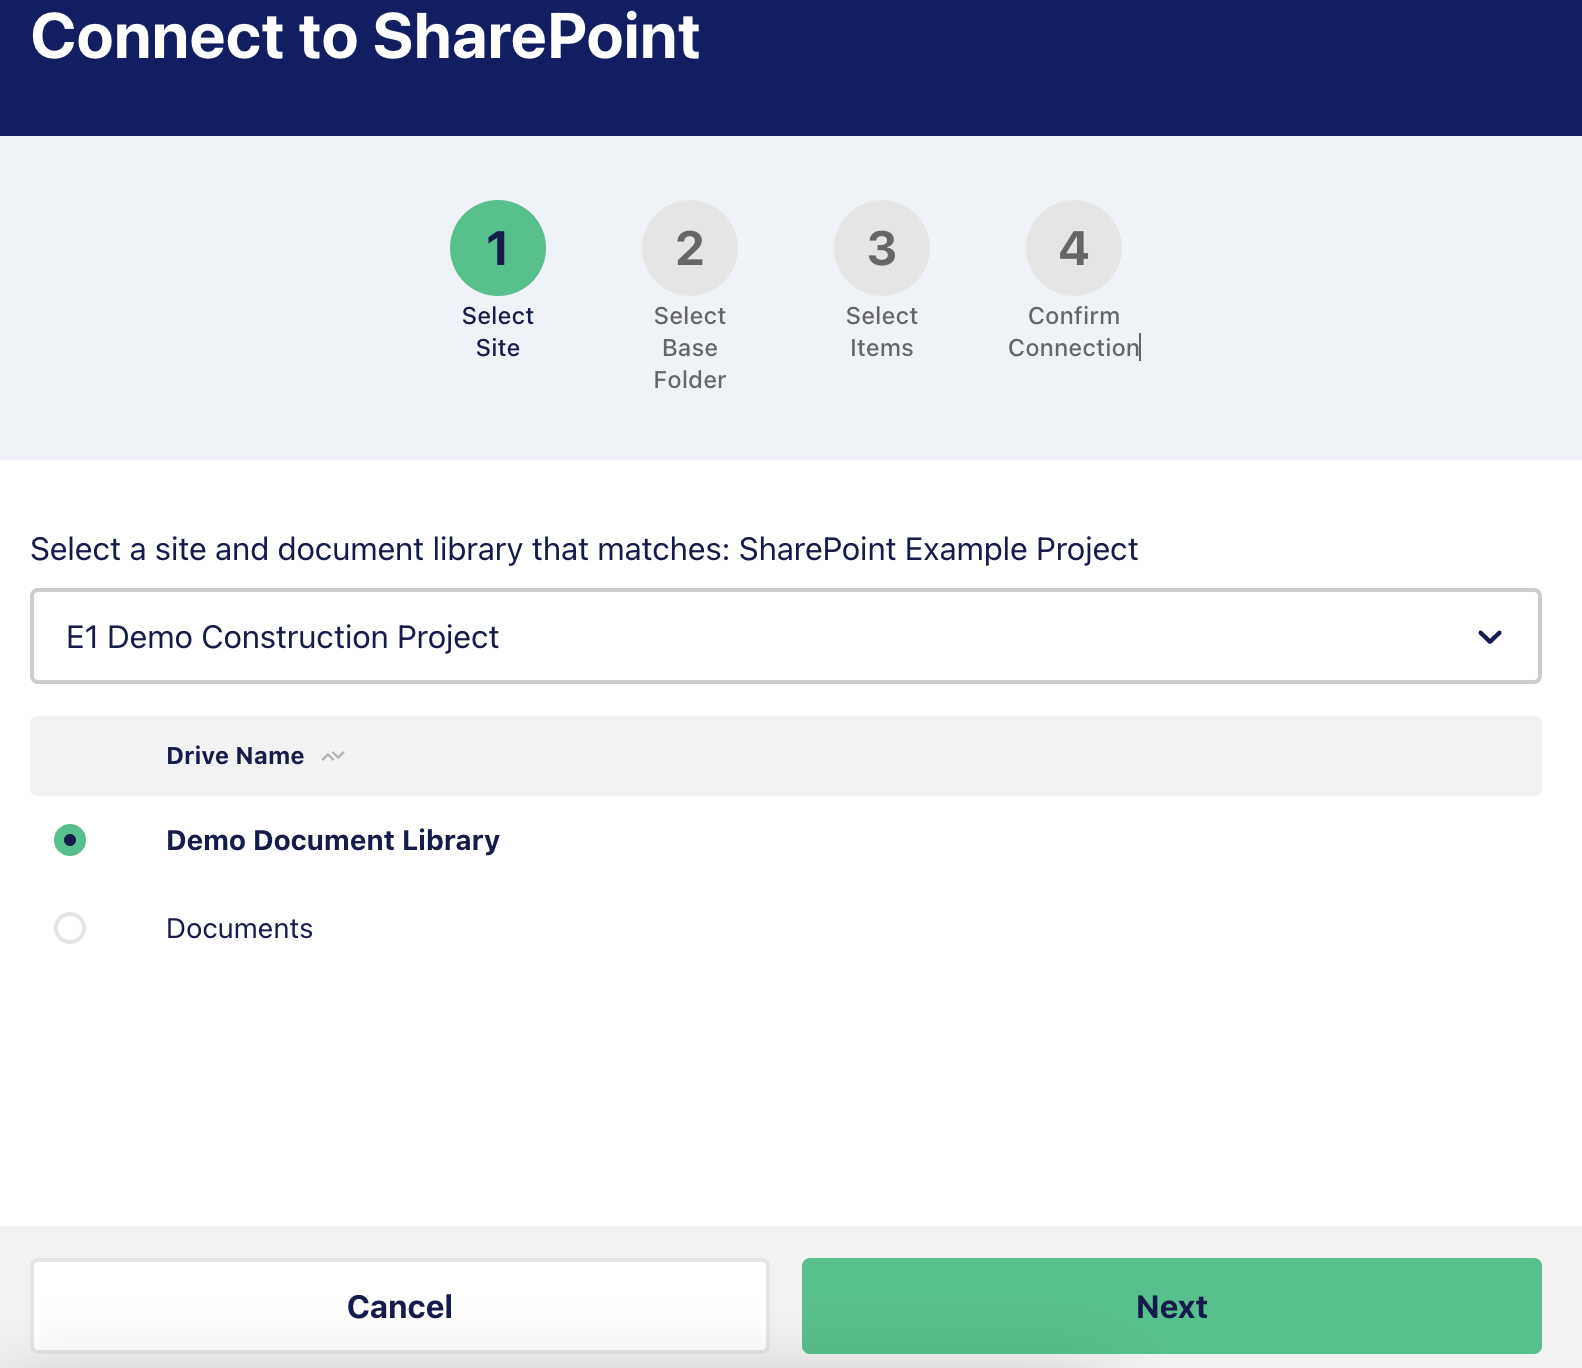Click the Confirm Connection step label
The image size is (1582, 1368).
(1074, 332)
